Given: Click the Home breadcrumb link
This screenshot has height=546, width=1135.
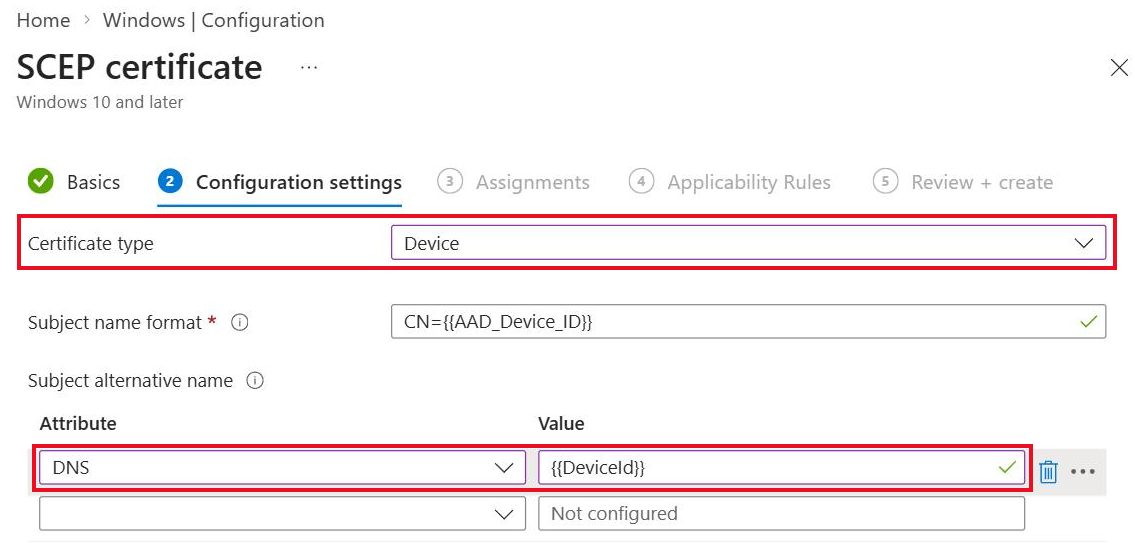Looking at the screenshot, I should click(43, 20).
